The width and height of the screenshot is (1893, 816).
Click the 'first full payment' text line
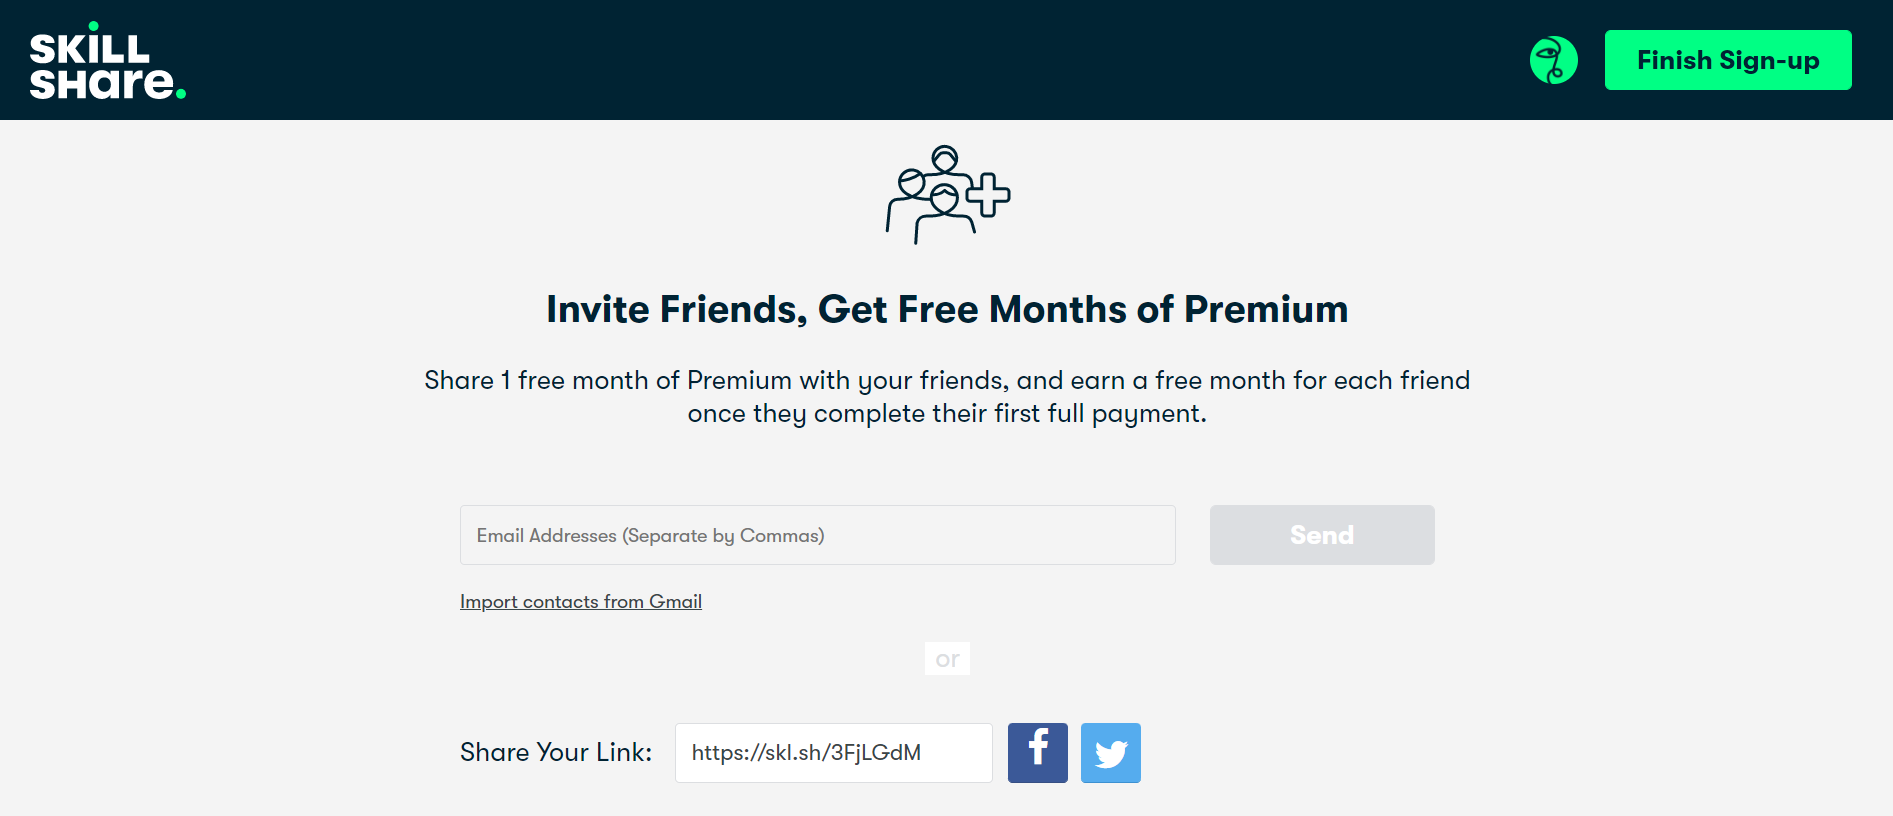click(x=946, y=414)
